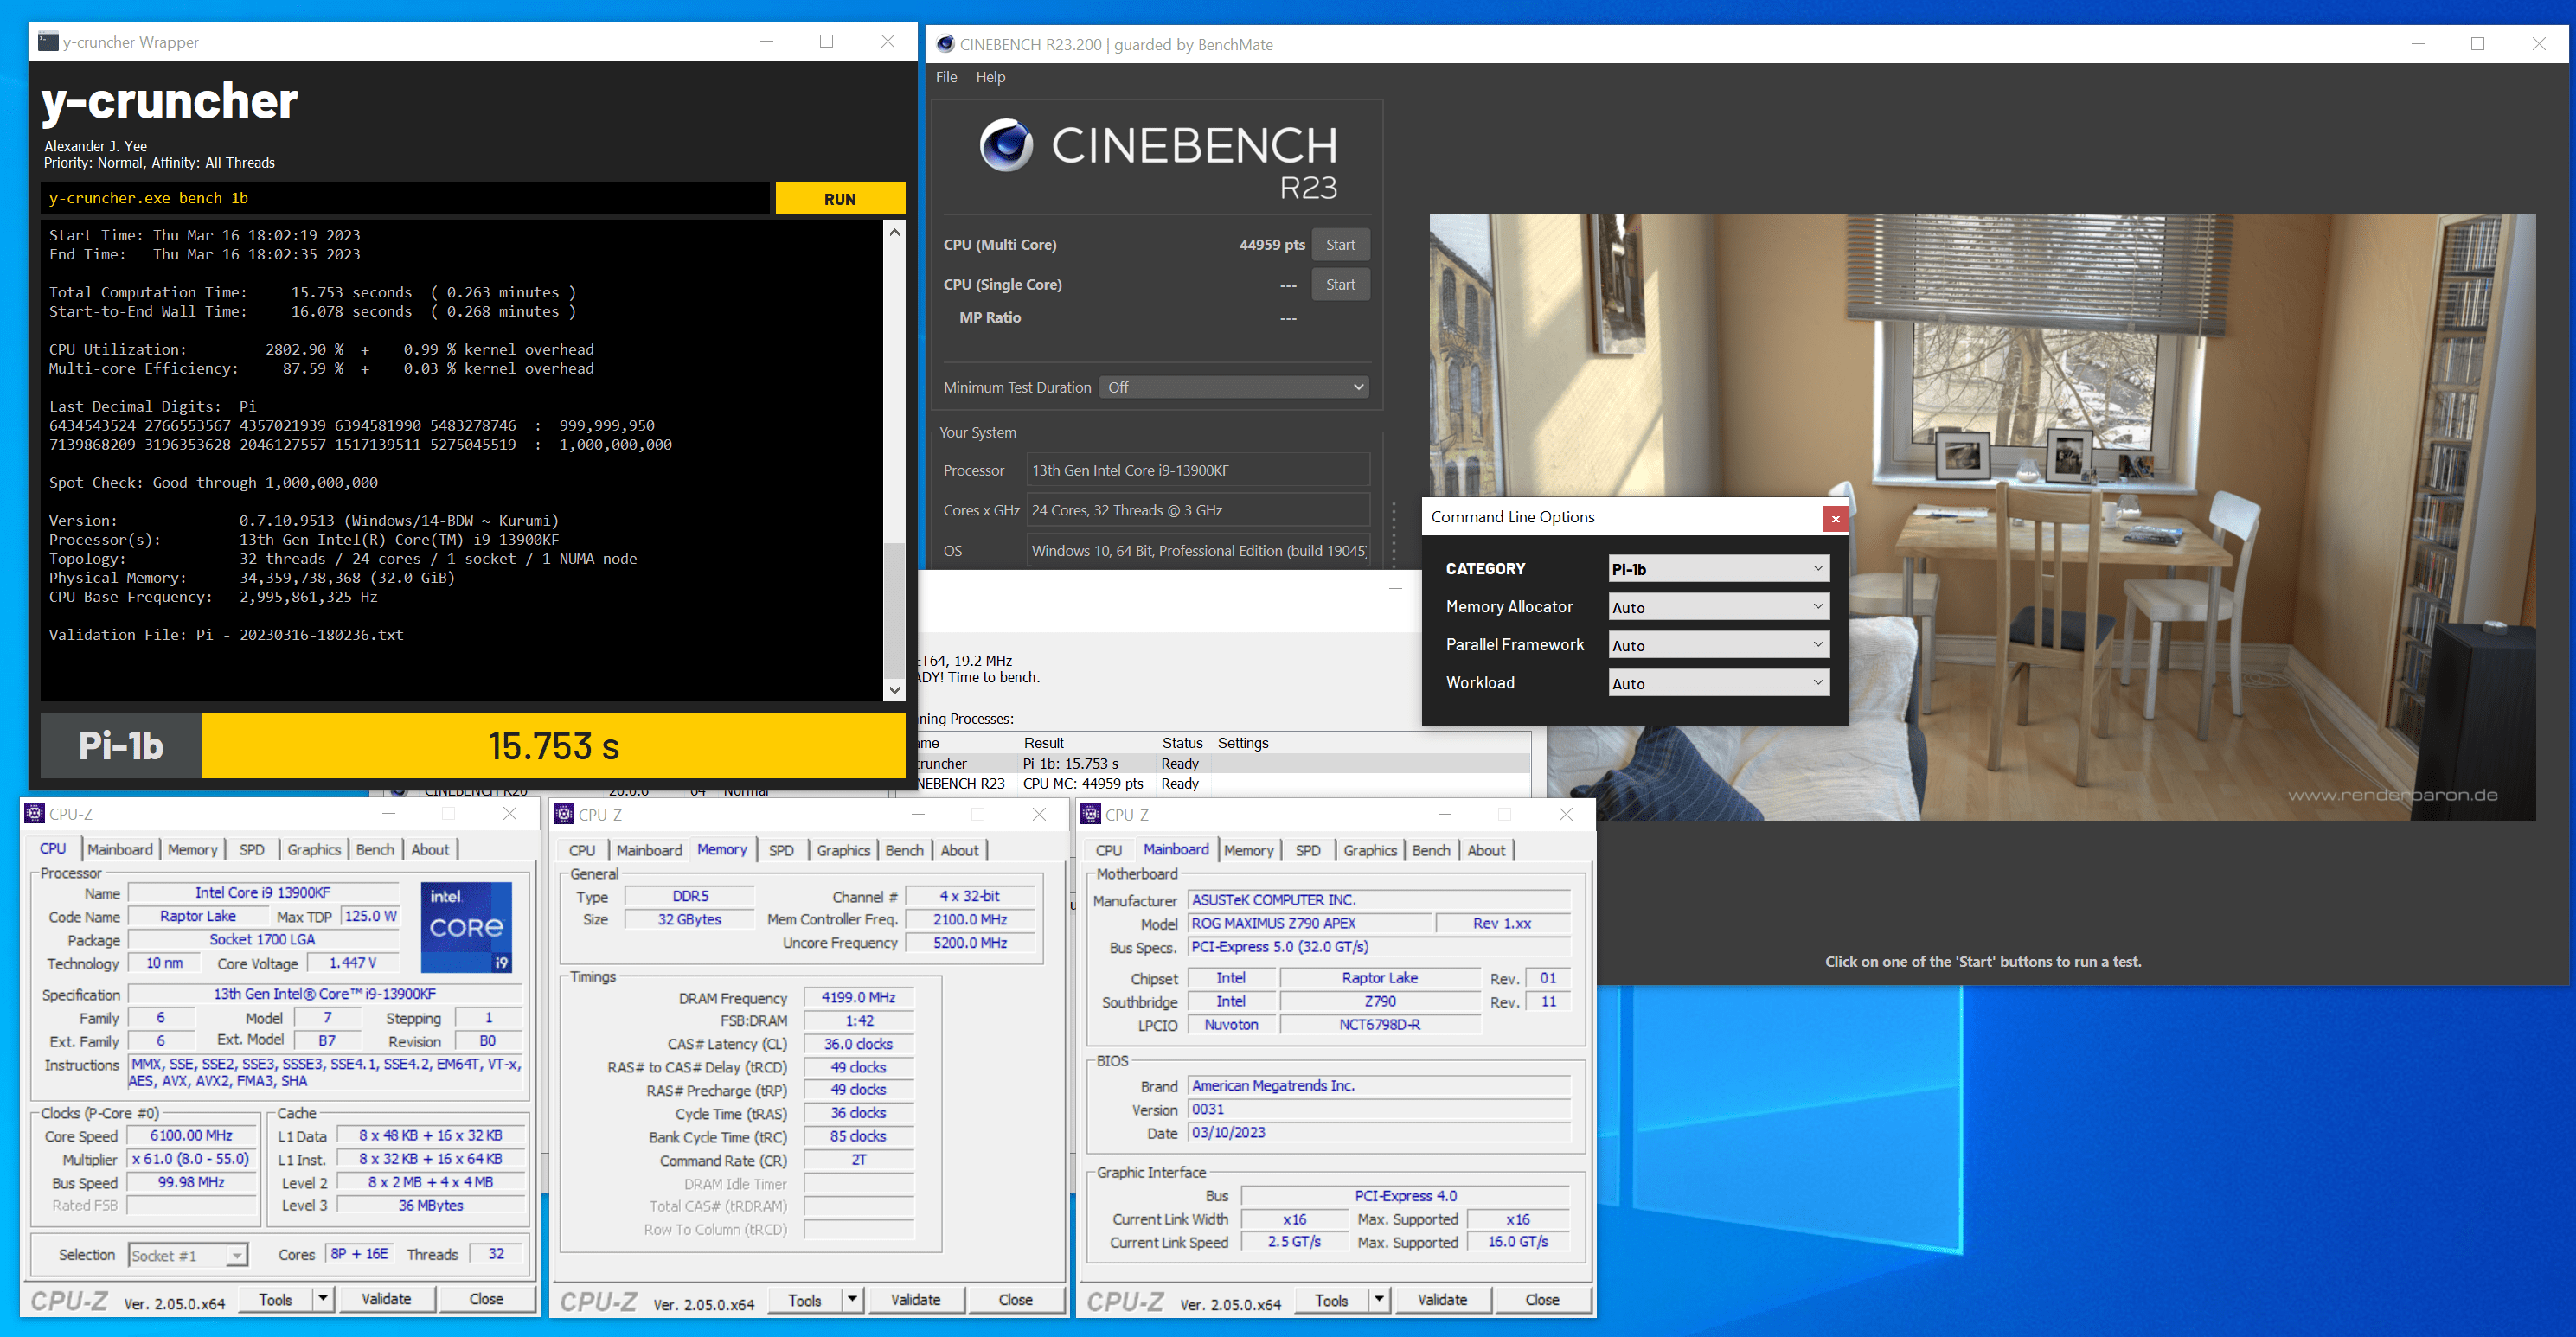
Task: Click the BIOS Date value 03/10/2023
Action: click(1379, 1132)
